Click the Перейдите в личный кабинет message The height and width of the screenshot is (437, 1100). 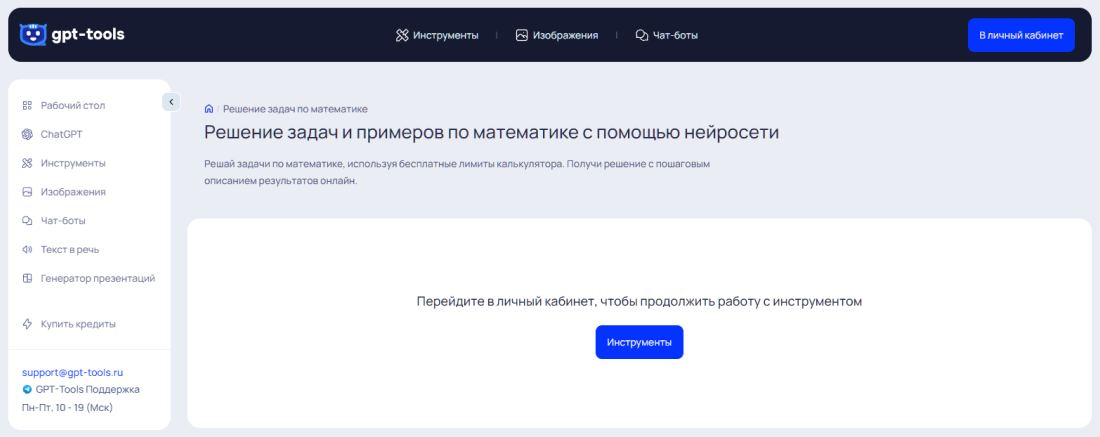point(639,302)
